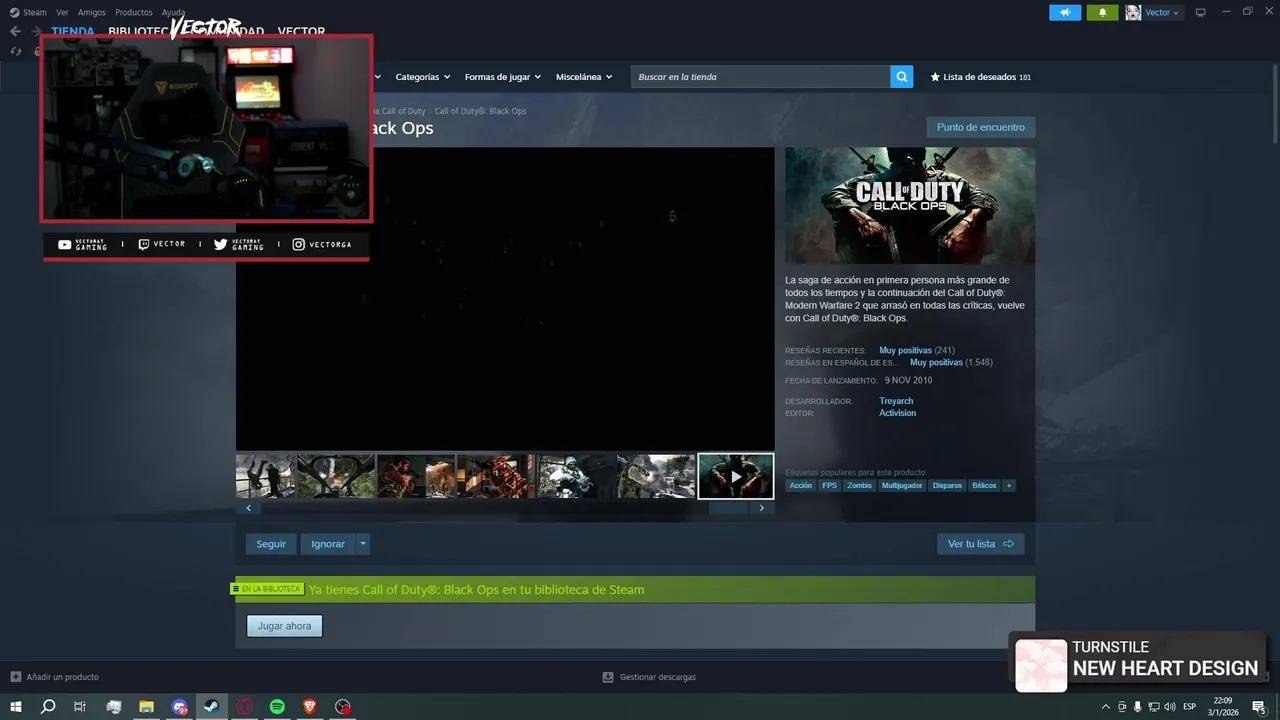Viewport: 1280px width, 720px height.
Task: Select the video thumbnail with play icon
Action: pyautogui.click(x=736, y=476)
